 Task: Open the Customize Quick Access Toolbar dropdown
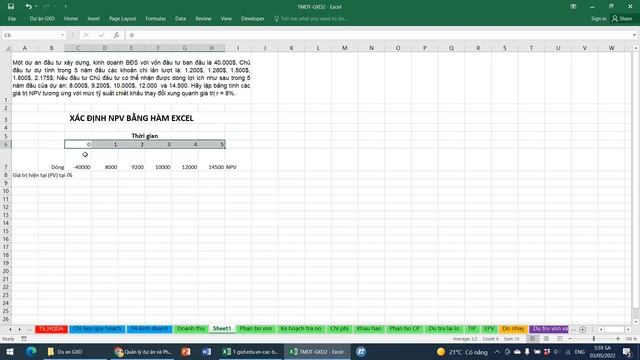pyautogui.click(x=66, y=7)
